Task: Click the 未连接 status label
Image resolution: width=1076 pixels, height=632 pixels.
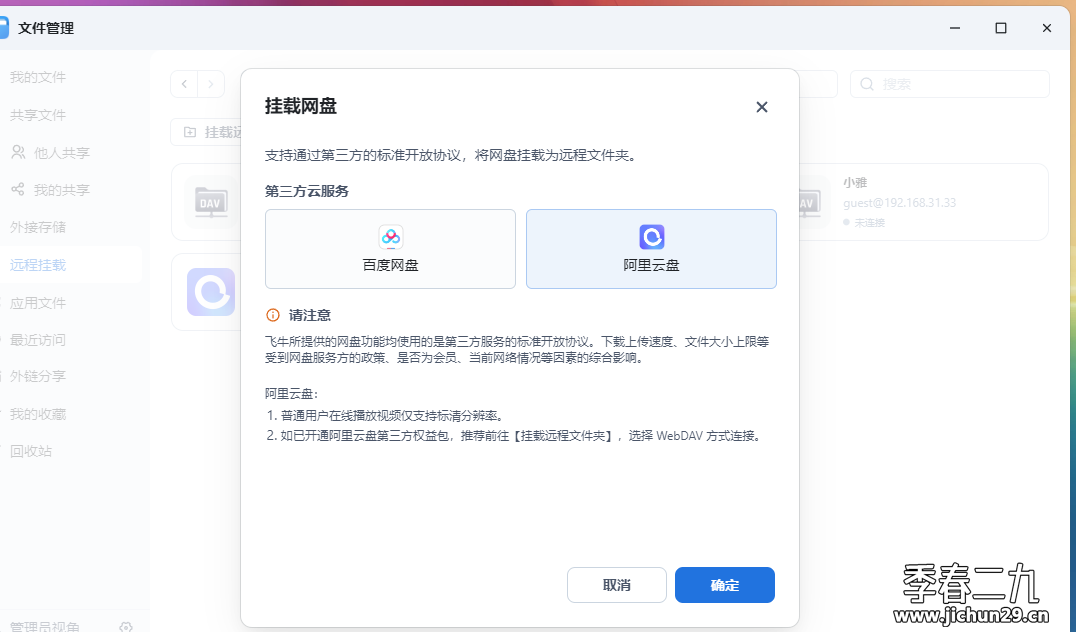Action: 869,222
